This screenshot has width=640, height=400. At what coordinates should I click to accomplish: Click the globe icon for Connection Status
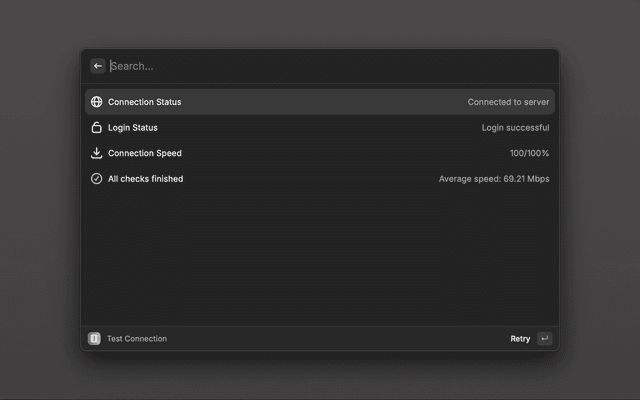(x=97, y=102)
